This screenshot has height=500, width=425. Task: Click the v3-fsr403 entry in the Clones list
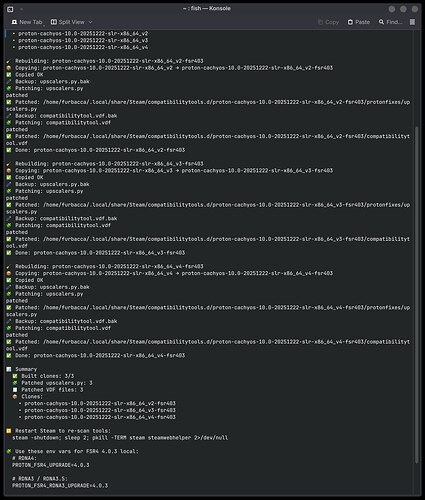click(98, 410)
